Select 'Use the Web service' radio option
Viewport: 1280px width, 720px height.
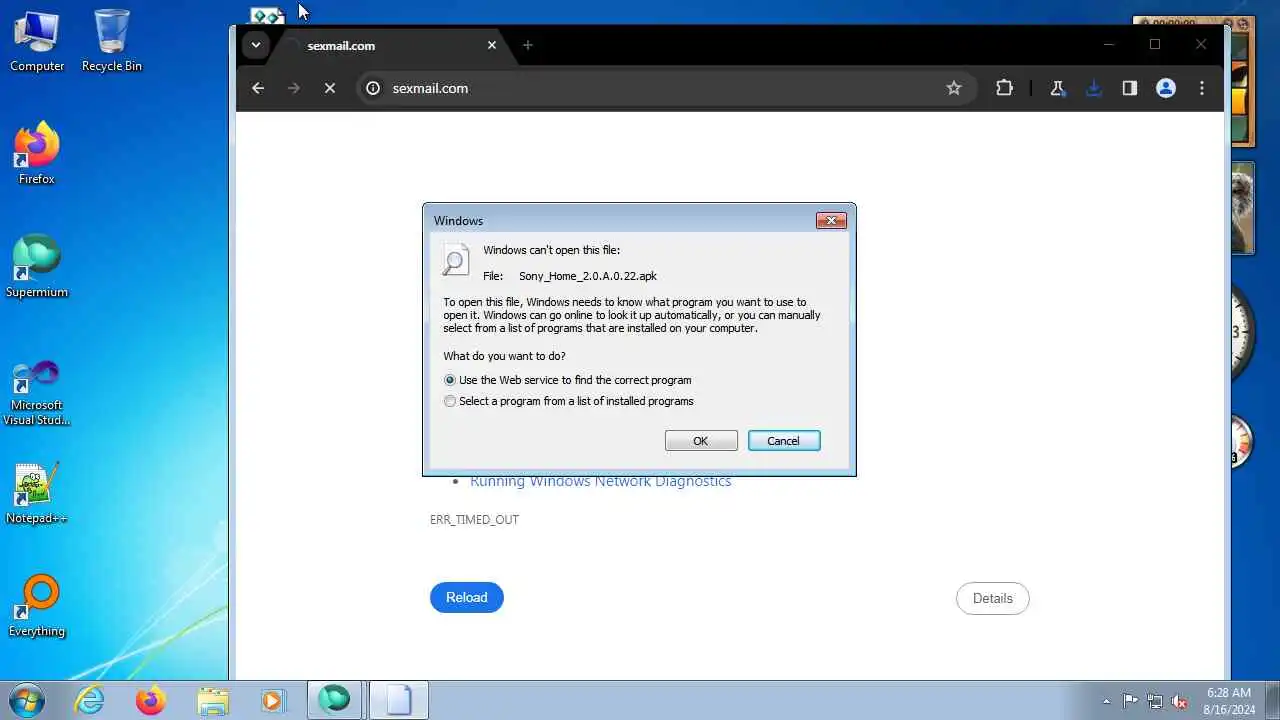coord(568,380)
